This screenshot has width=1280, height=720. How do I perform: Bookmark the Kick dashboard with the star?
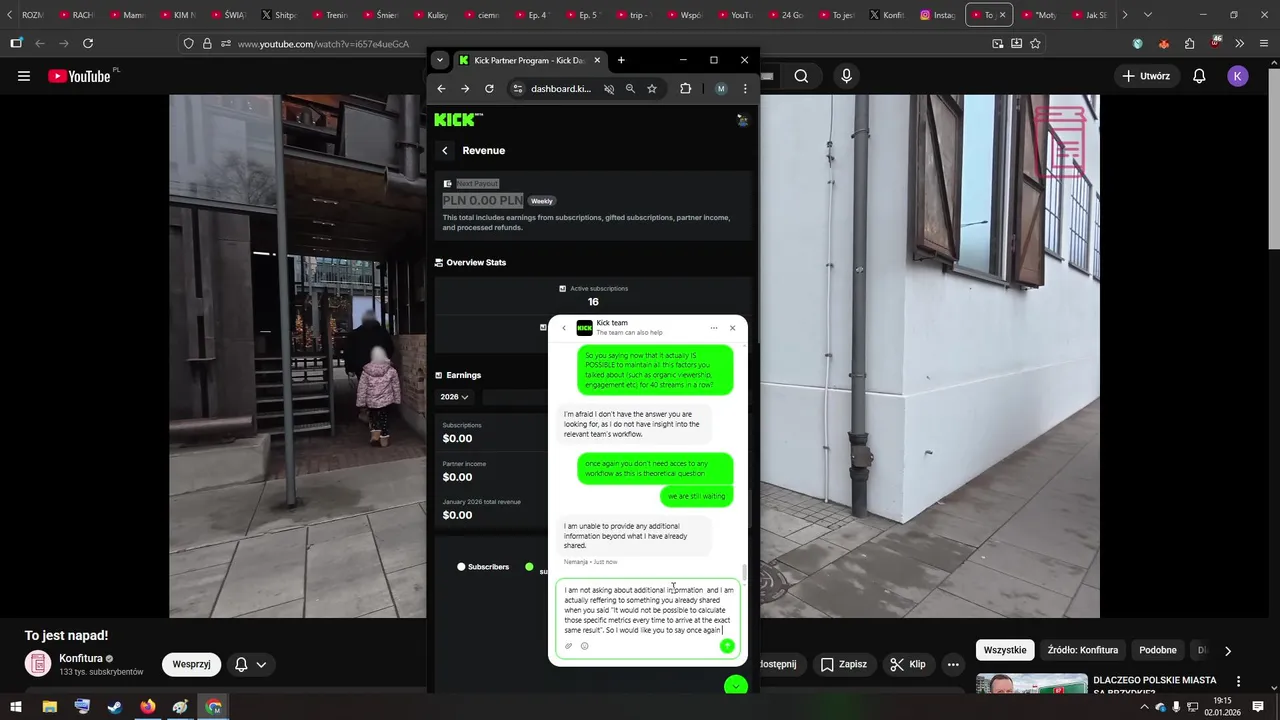point(652,89)
